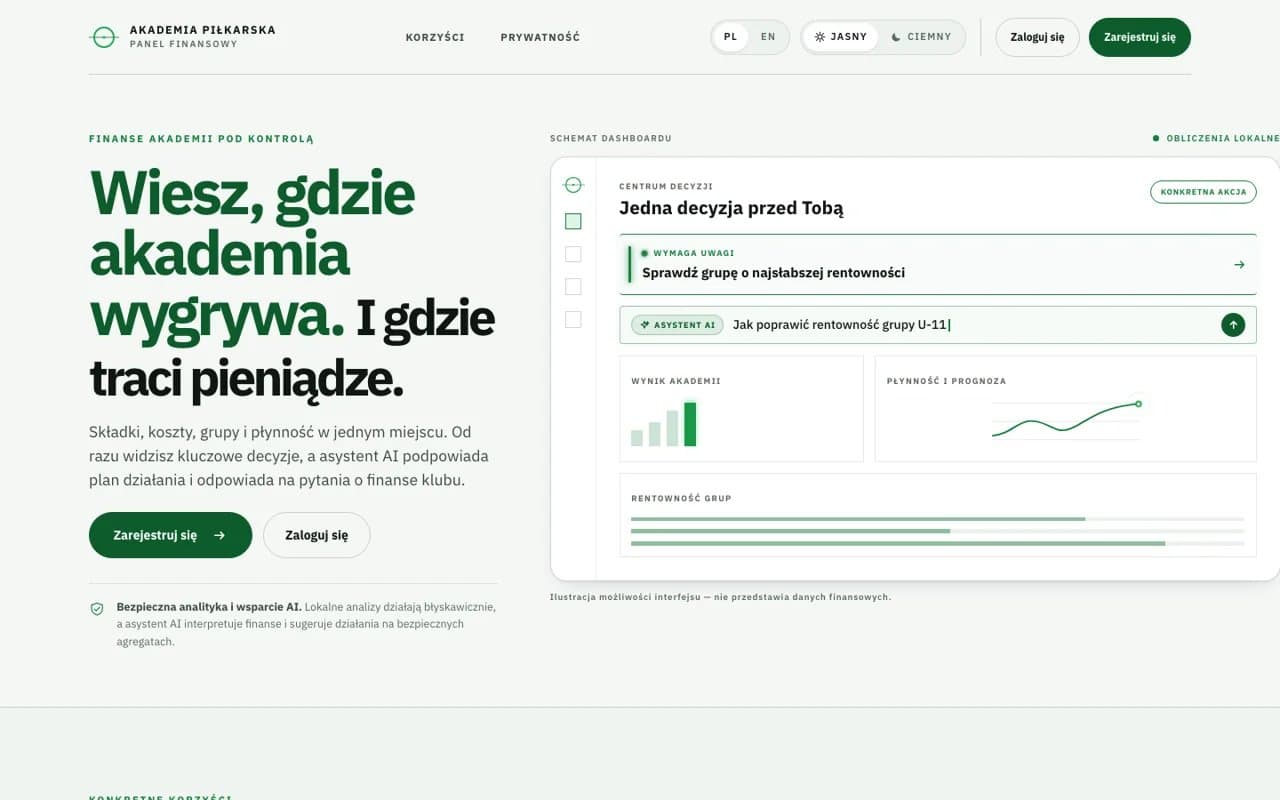Open the Płynność i prognoza line chart
Image resolution: width=1280 pixels, height=800 pixels.
tap(1066, 408)
